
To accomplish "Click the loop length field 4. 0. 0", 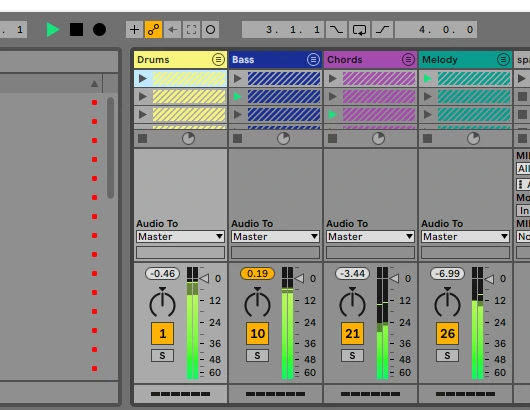I will pyautogui.click(x=436, y=30).
